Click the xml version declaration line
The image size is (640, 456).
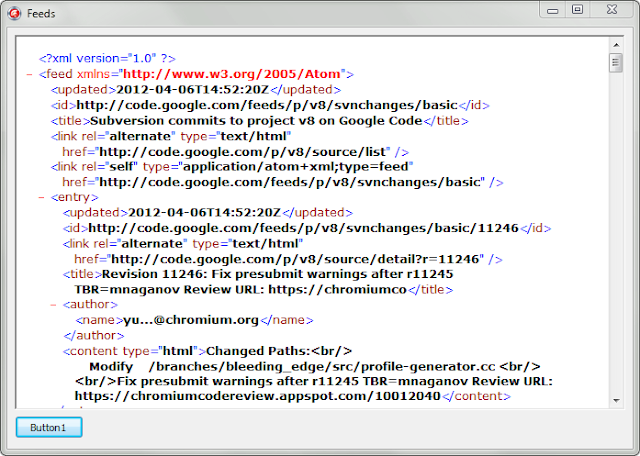point(107,58)
